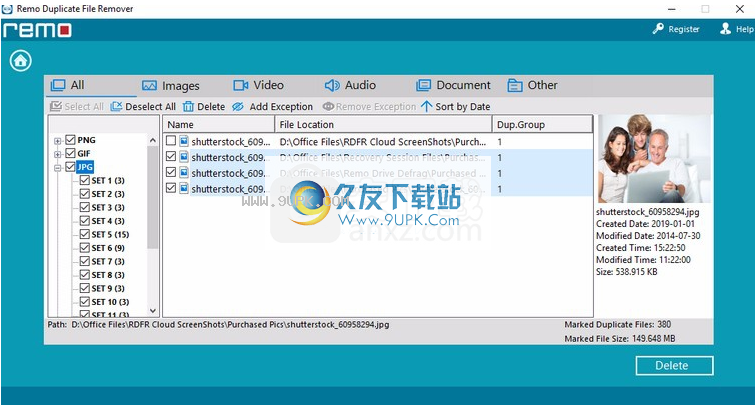
Task: Check the first shutterstock file checkbox
Action: point(171,140)
